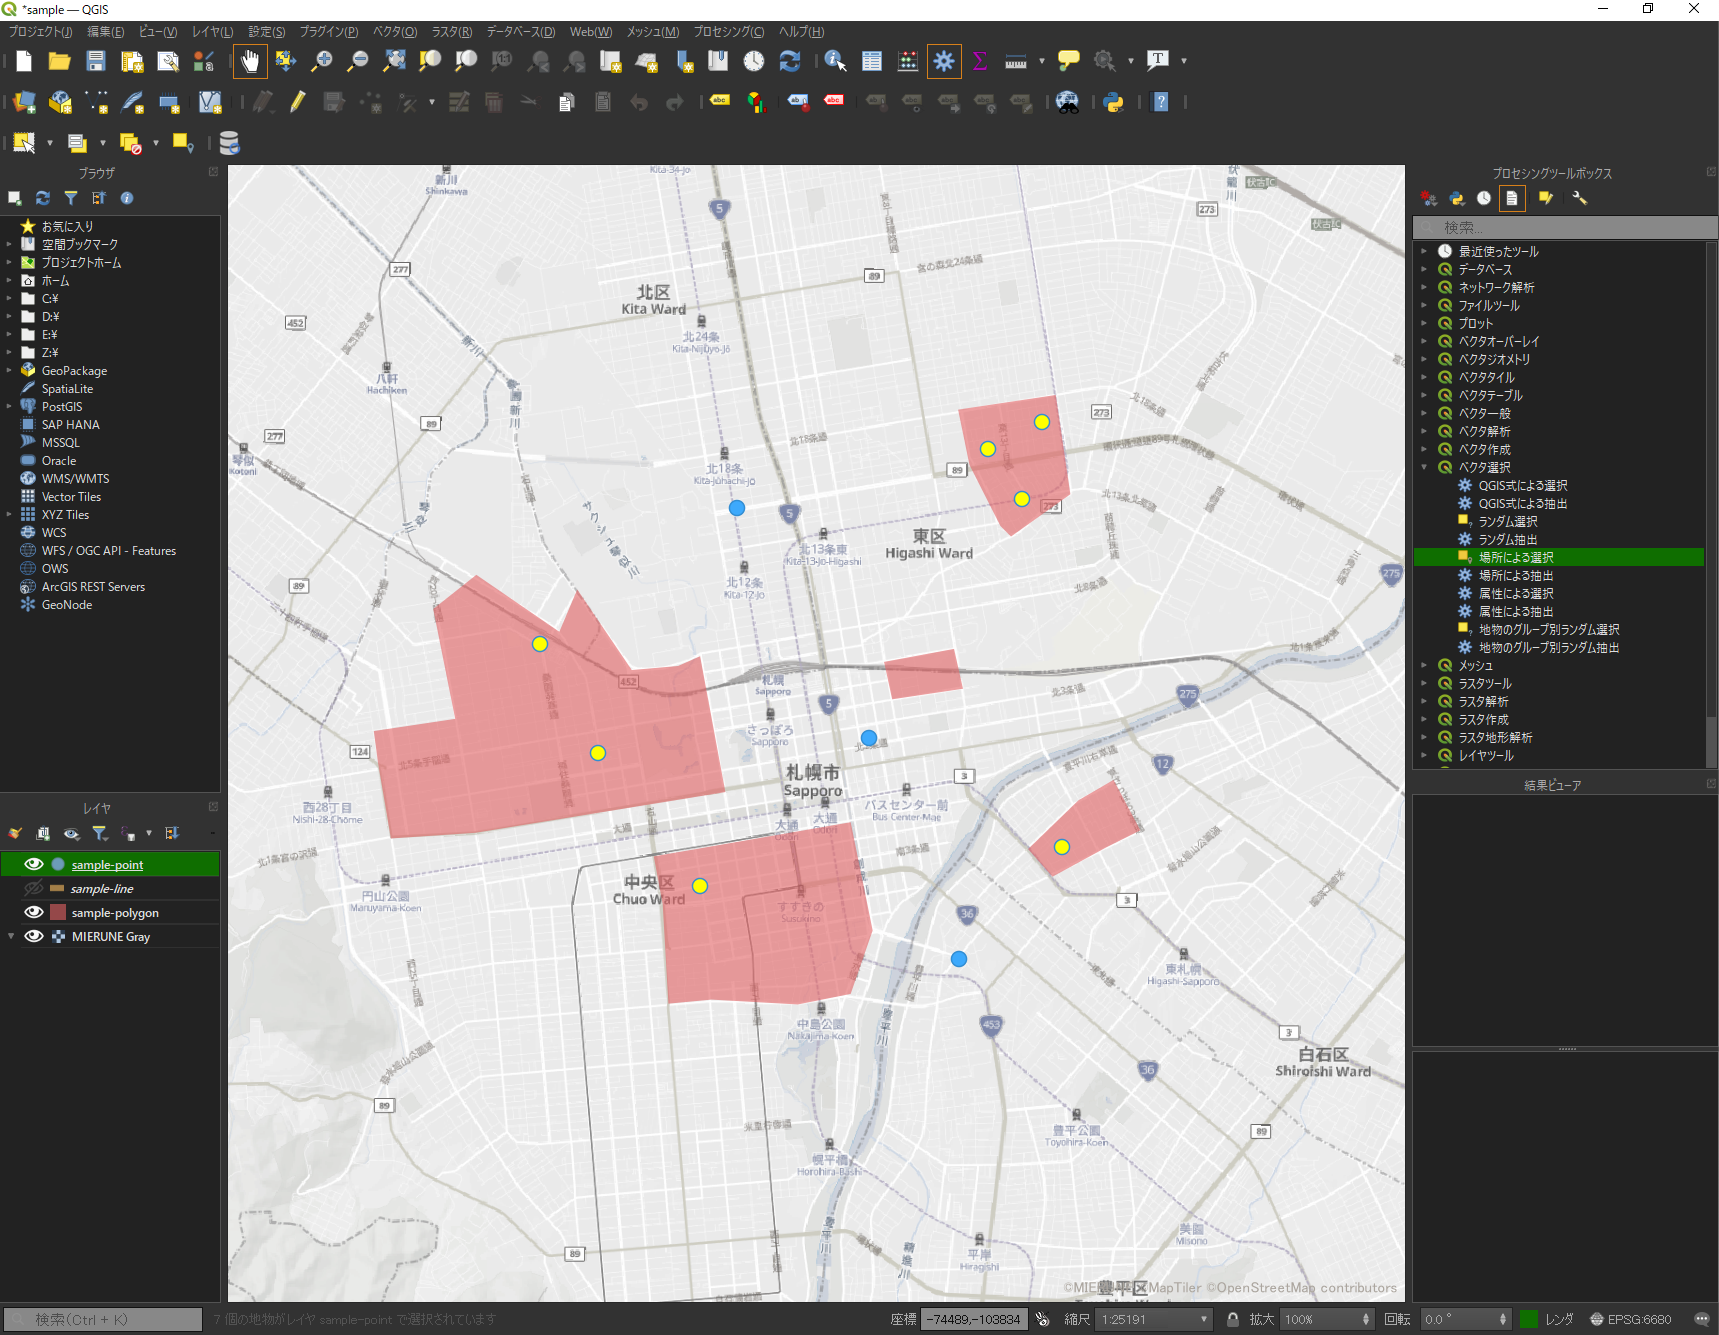This screenshot has height=1335, width=1719.
Task: Open the temporal controller clock icon
Action: click(754, 61)
